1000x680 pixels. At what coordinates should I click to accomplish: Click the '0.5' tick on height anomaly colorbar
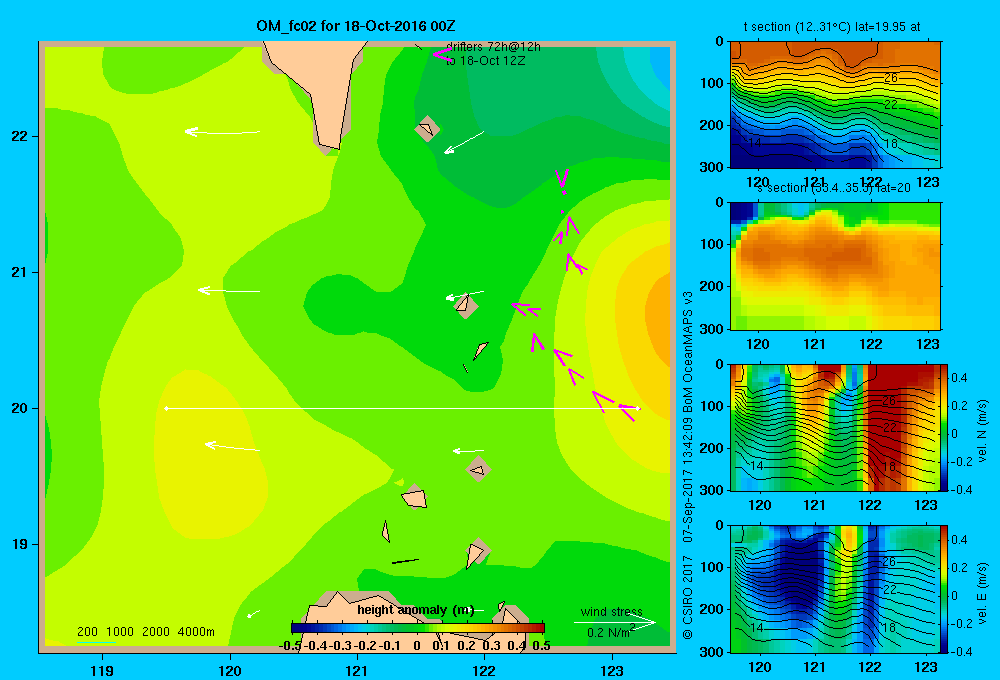point(541,646)
